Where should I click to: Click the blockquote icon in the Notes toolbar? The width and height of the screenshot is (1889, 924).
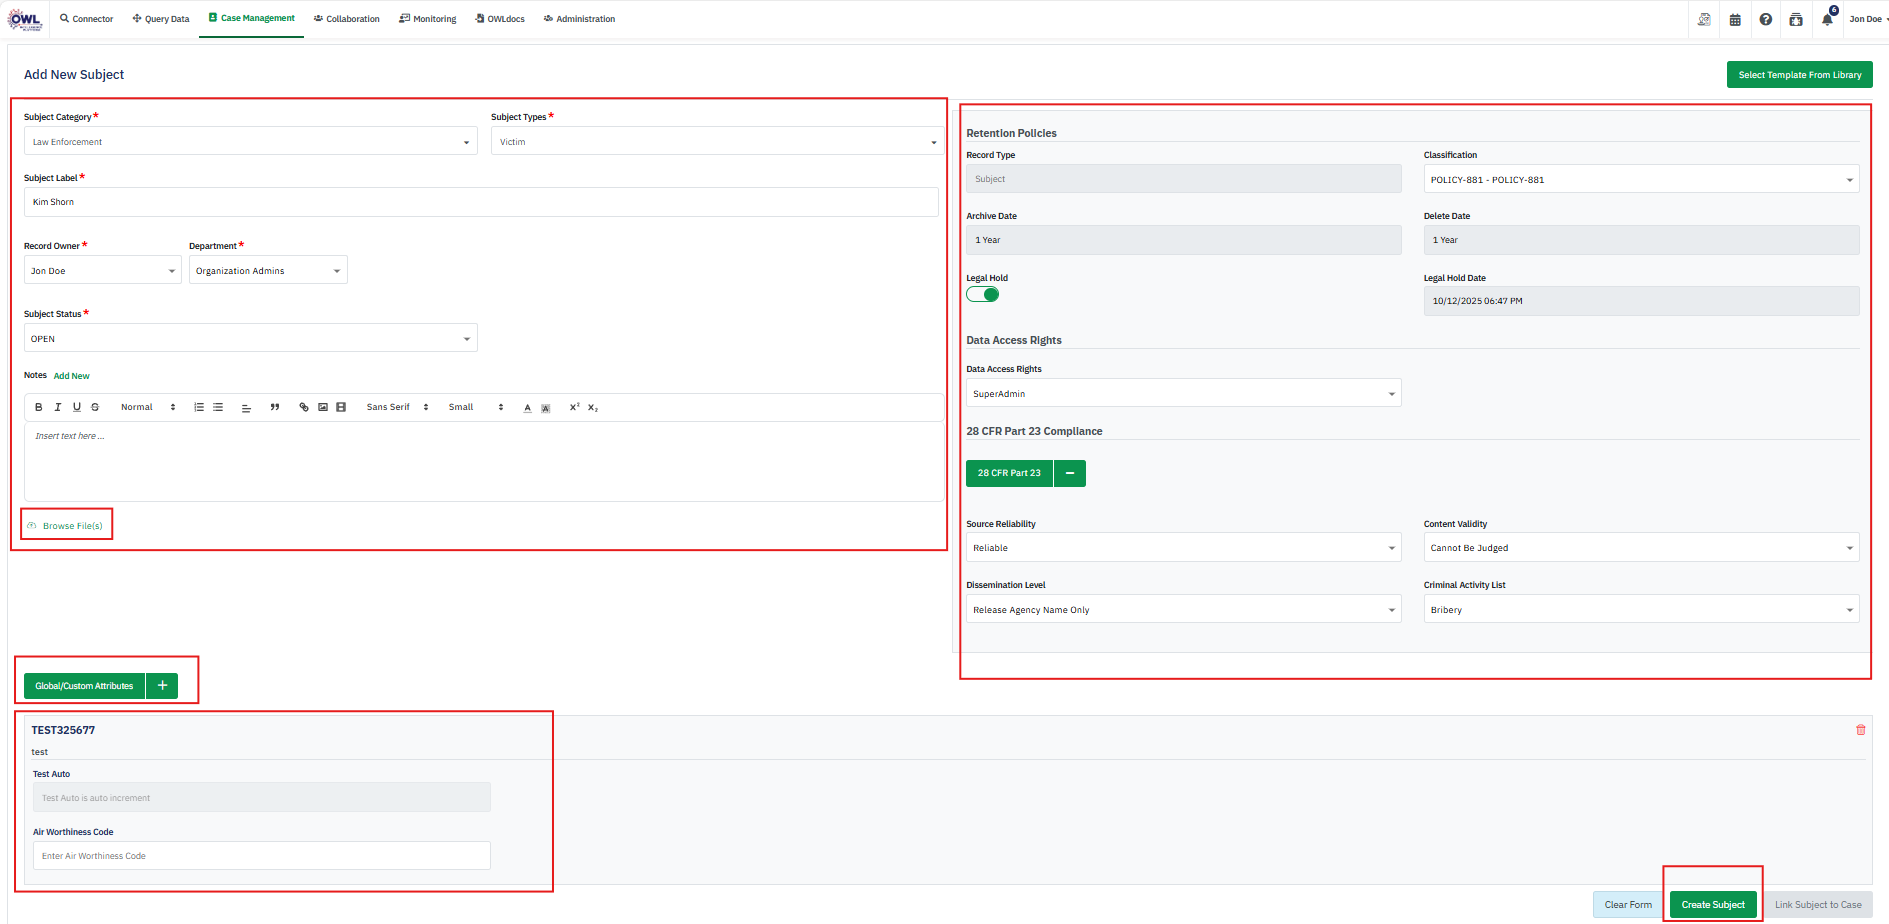[275, 407]
